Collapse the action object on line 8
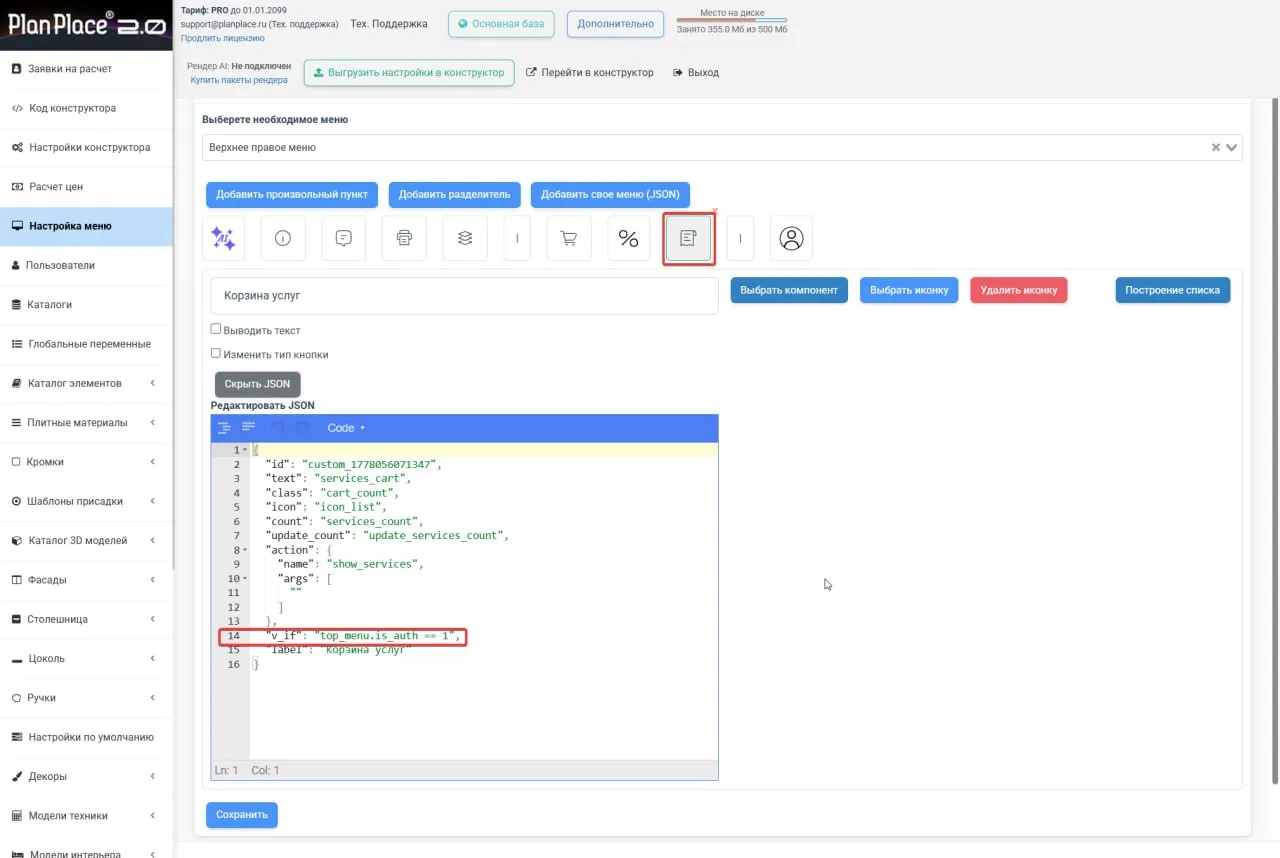 245,550
